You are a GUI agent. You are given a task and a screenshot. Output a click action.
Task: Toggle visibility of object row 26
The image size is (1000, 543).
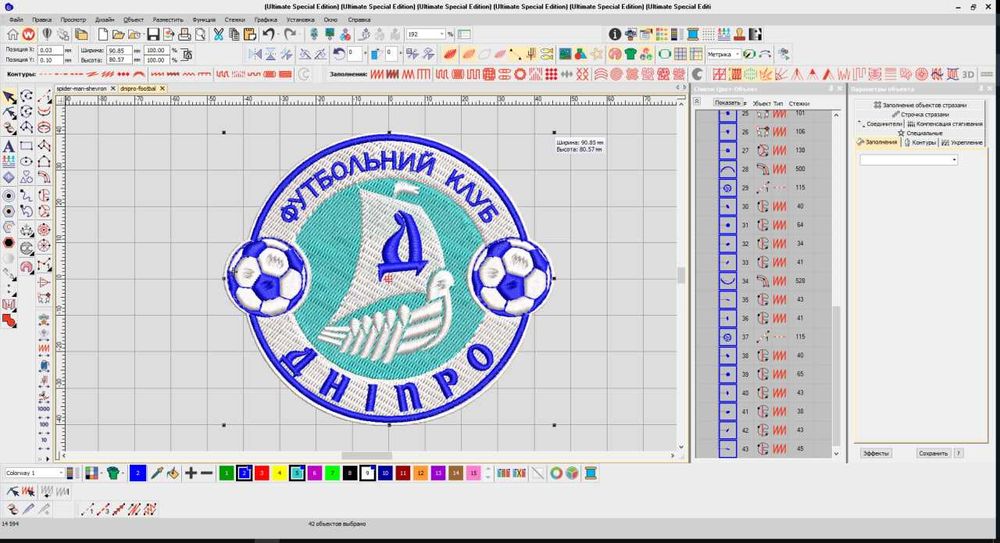point(728,131)
